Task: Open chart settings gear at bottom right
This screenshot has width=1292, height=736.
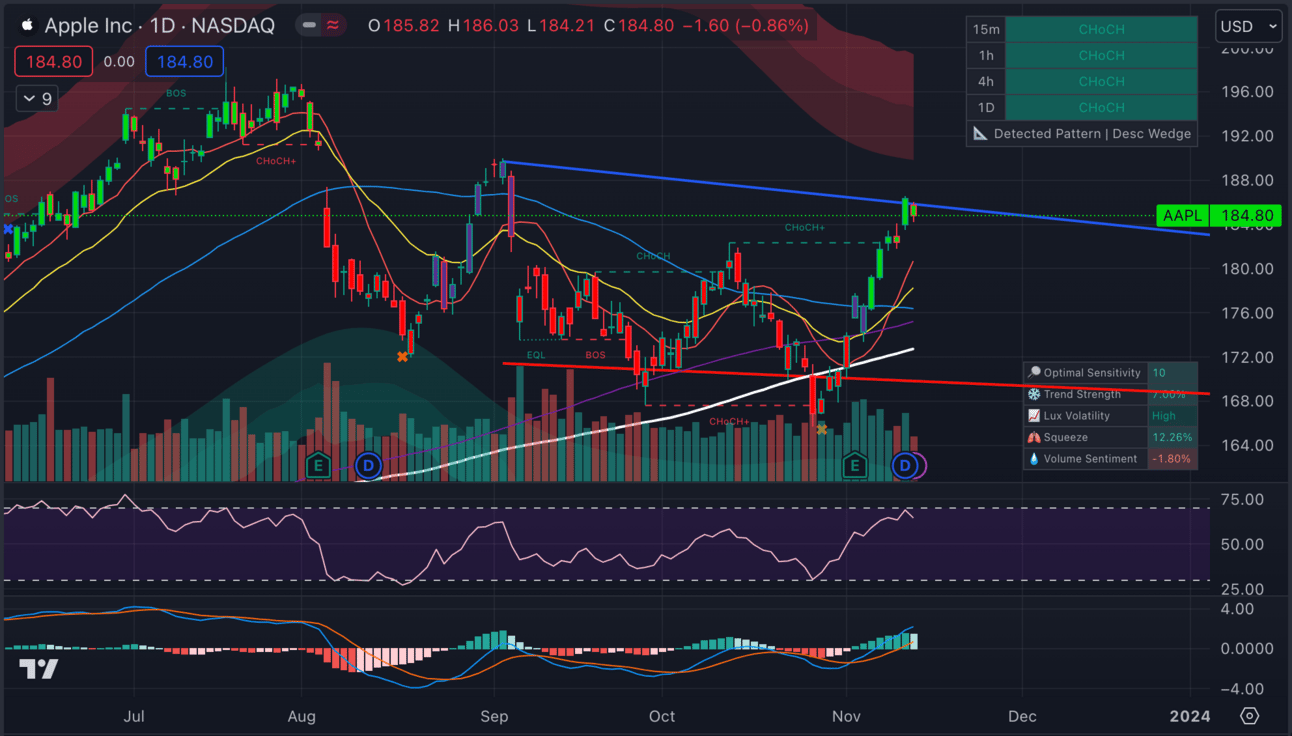Action: (1249, 716)
